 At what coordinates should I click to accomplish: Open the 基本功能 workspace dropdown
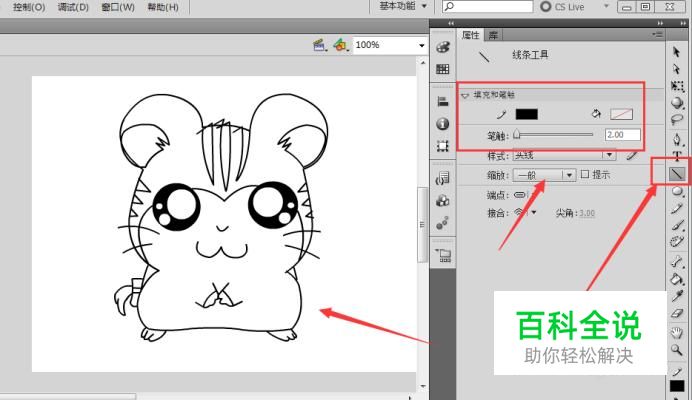403,6
